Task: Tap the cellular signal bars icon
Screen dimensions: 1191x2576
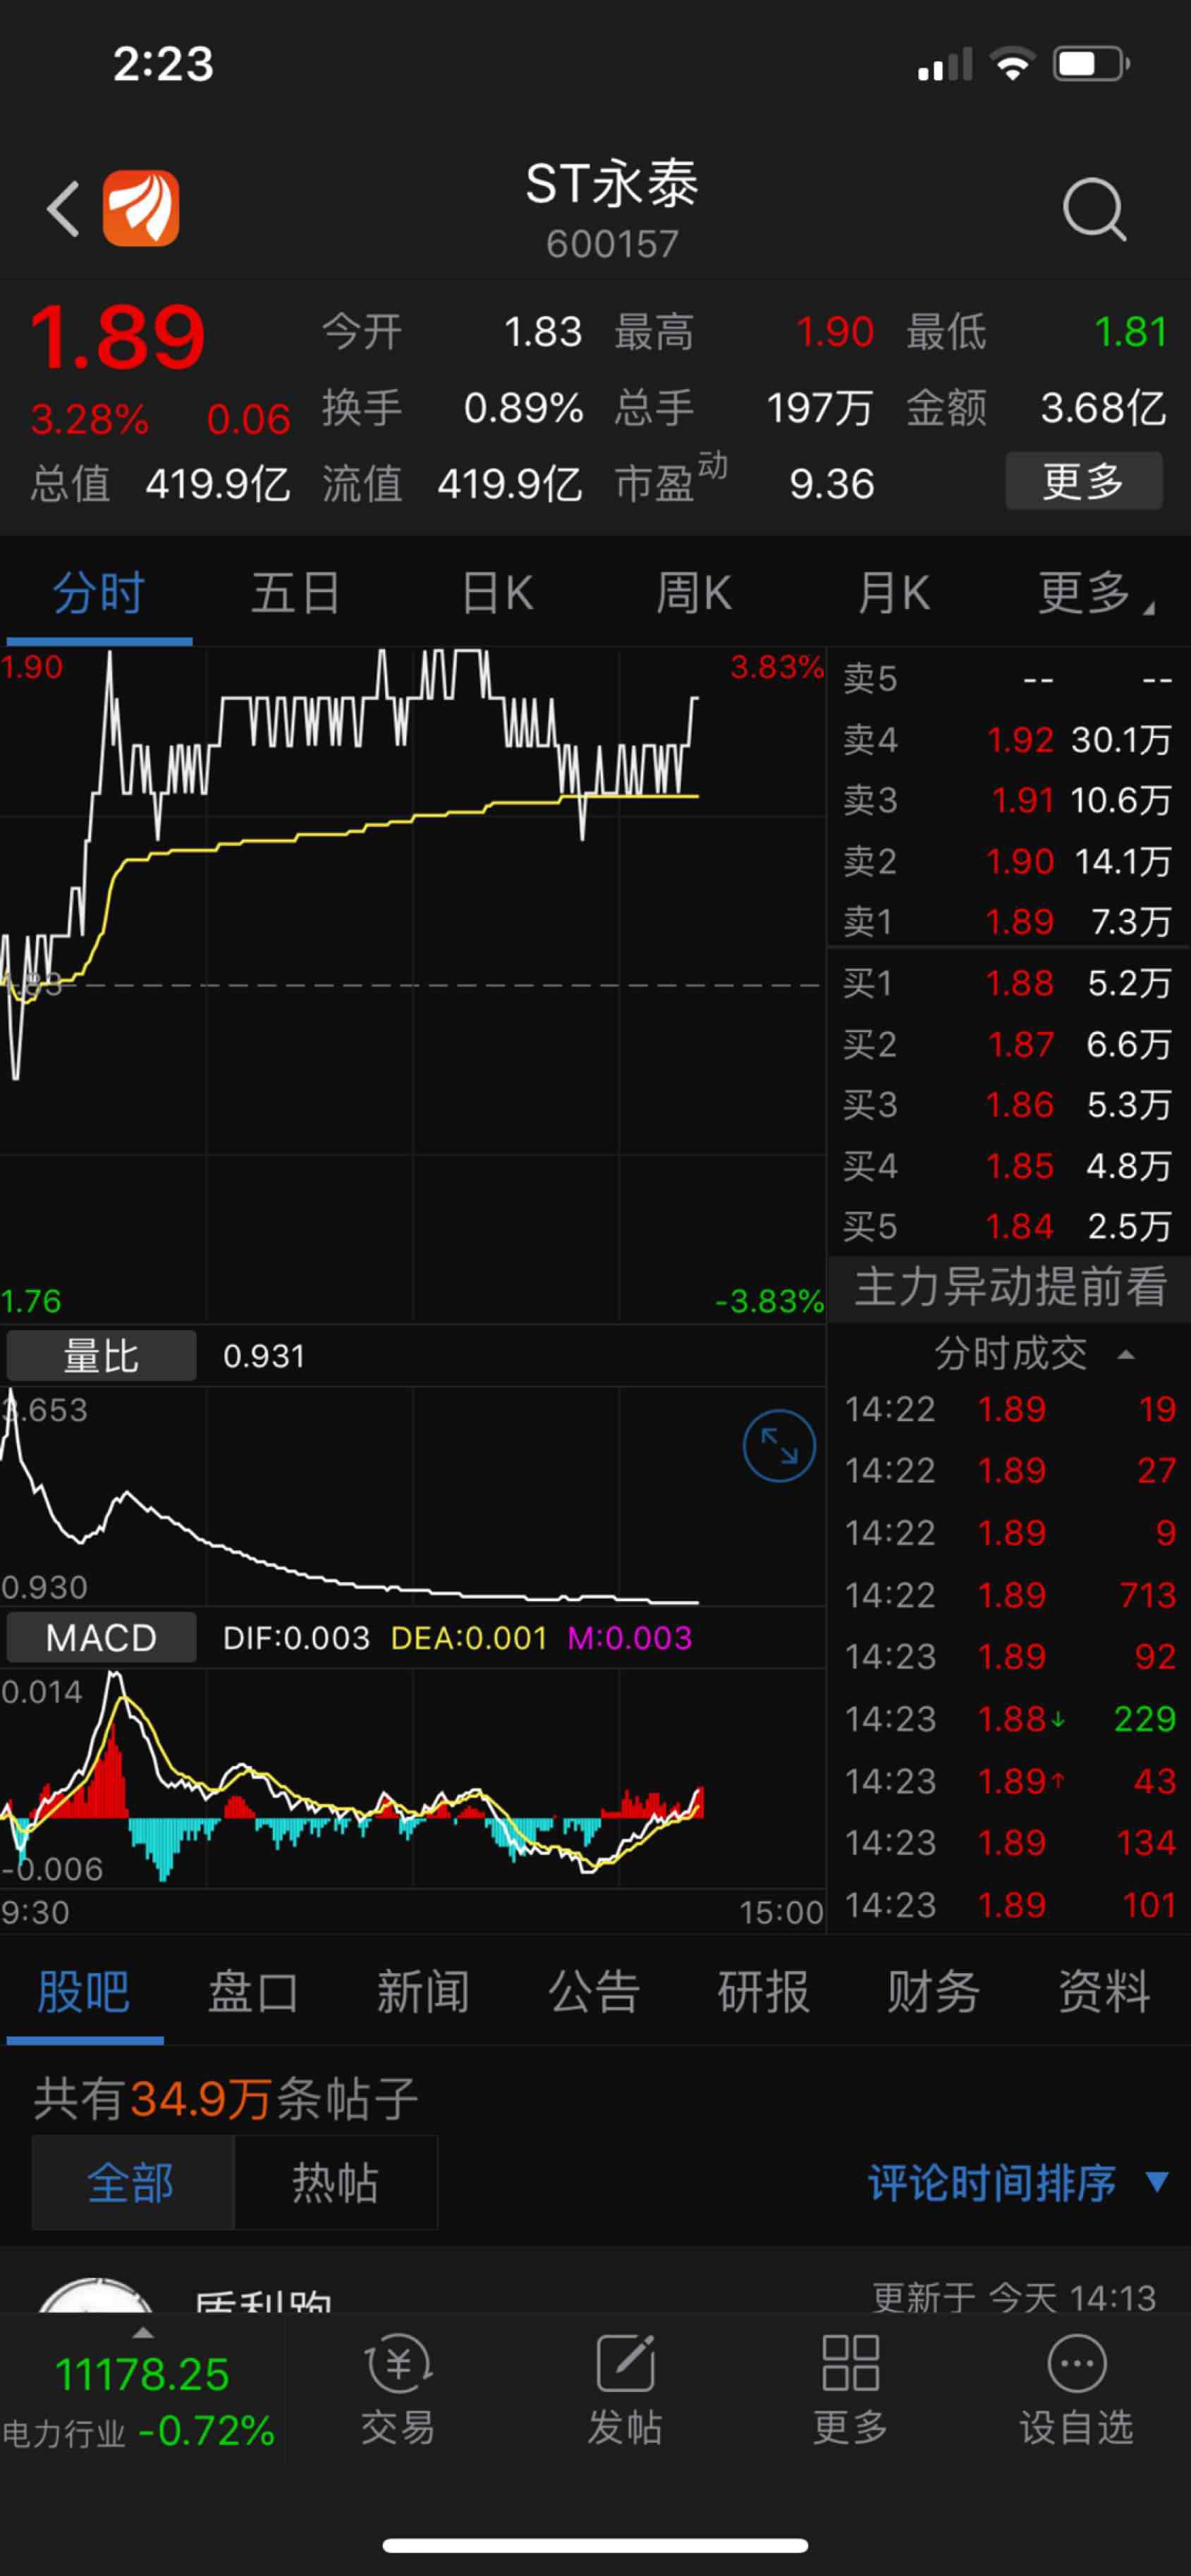Action: click(x=945, y=65)
